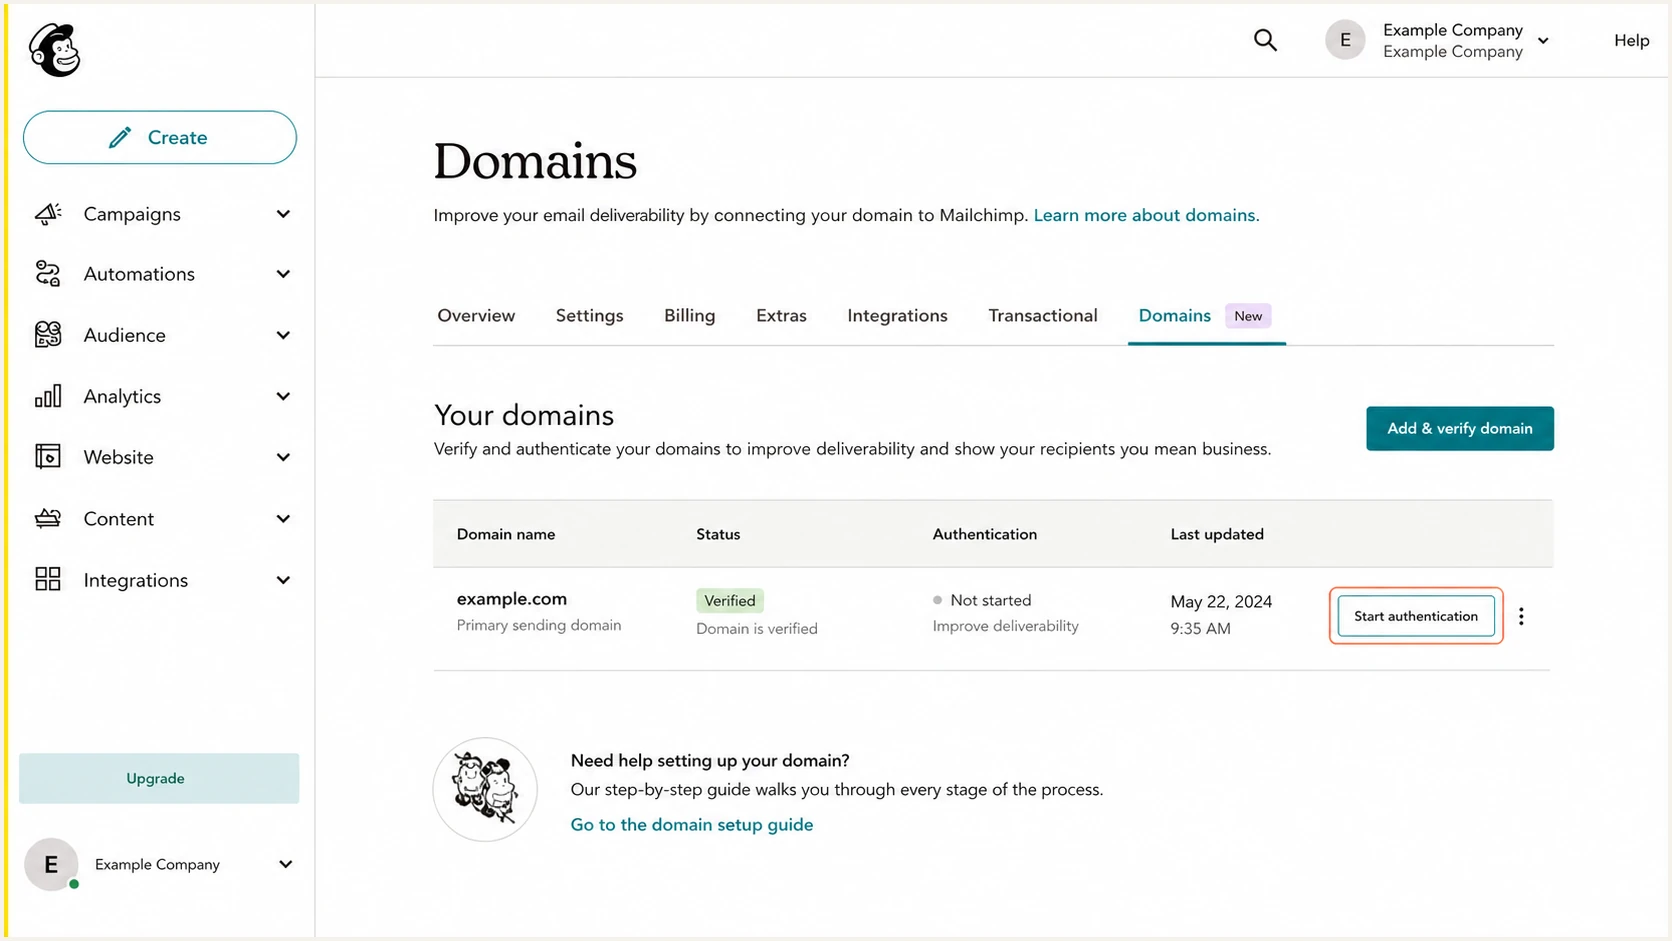
Task: Click the Improve deliverability text
Action: 1005,626
